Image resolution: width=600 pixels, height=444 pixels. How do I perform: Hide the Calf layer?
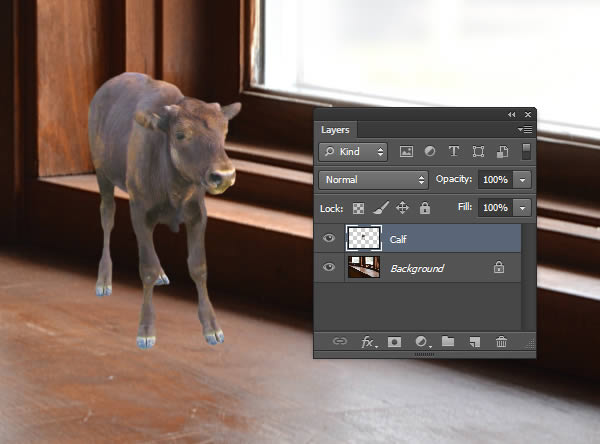click(329, 238)
